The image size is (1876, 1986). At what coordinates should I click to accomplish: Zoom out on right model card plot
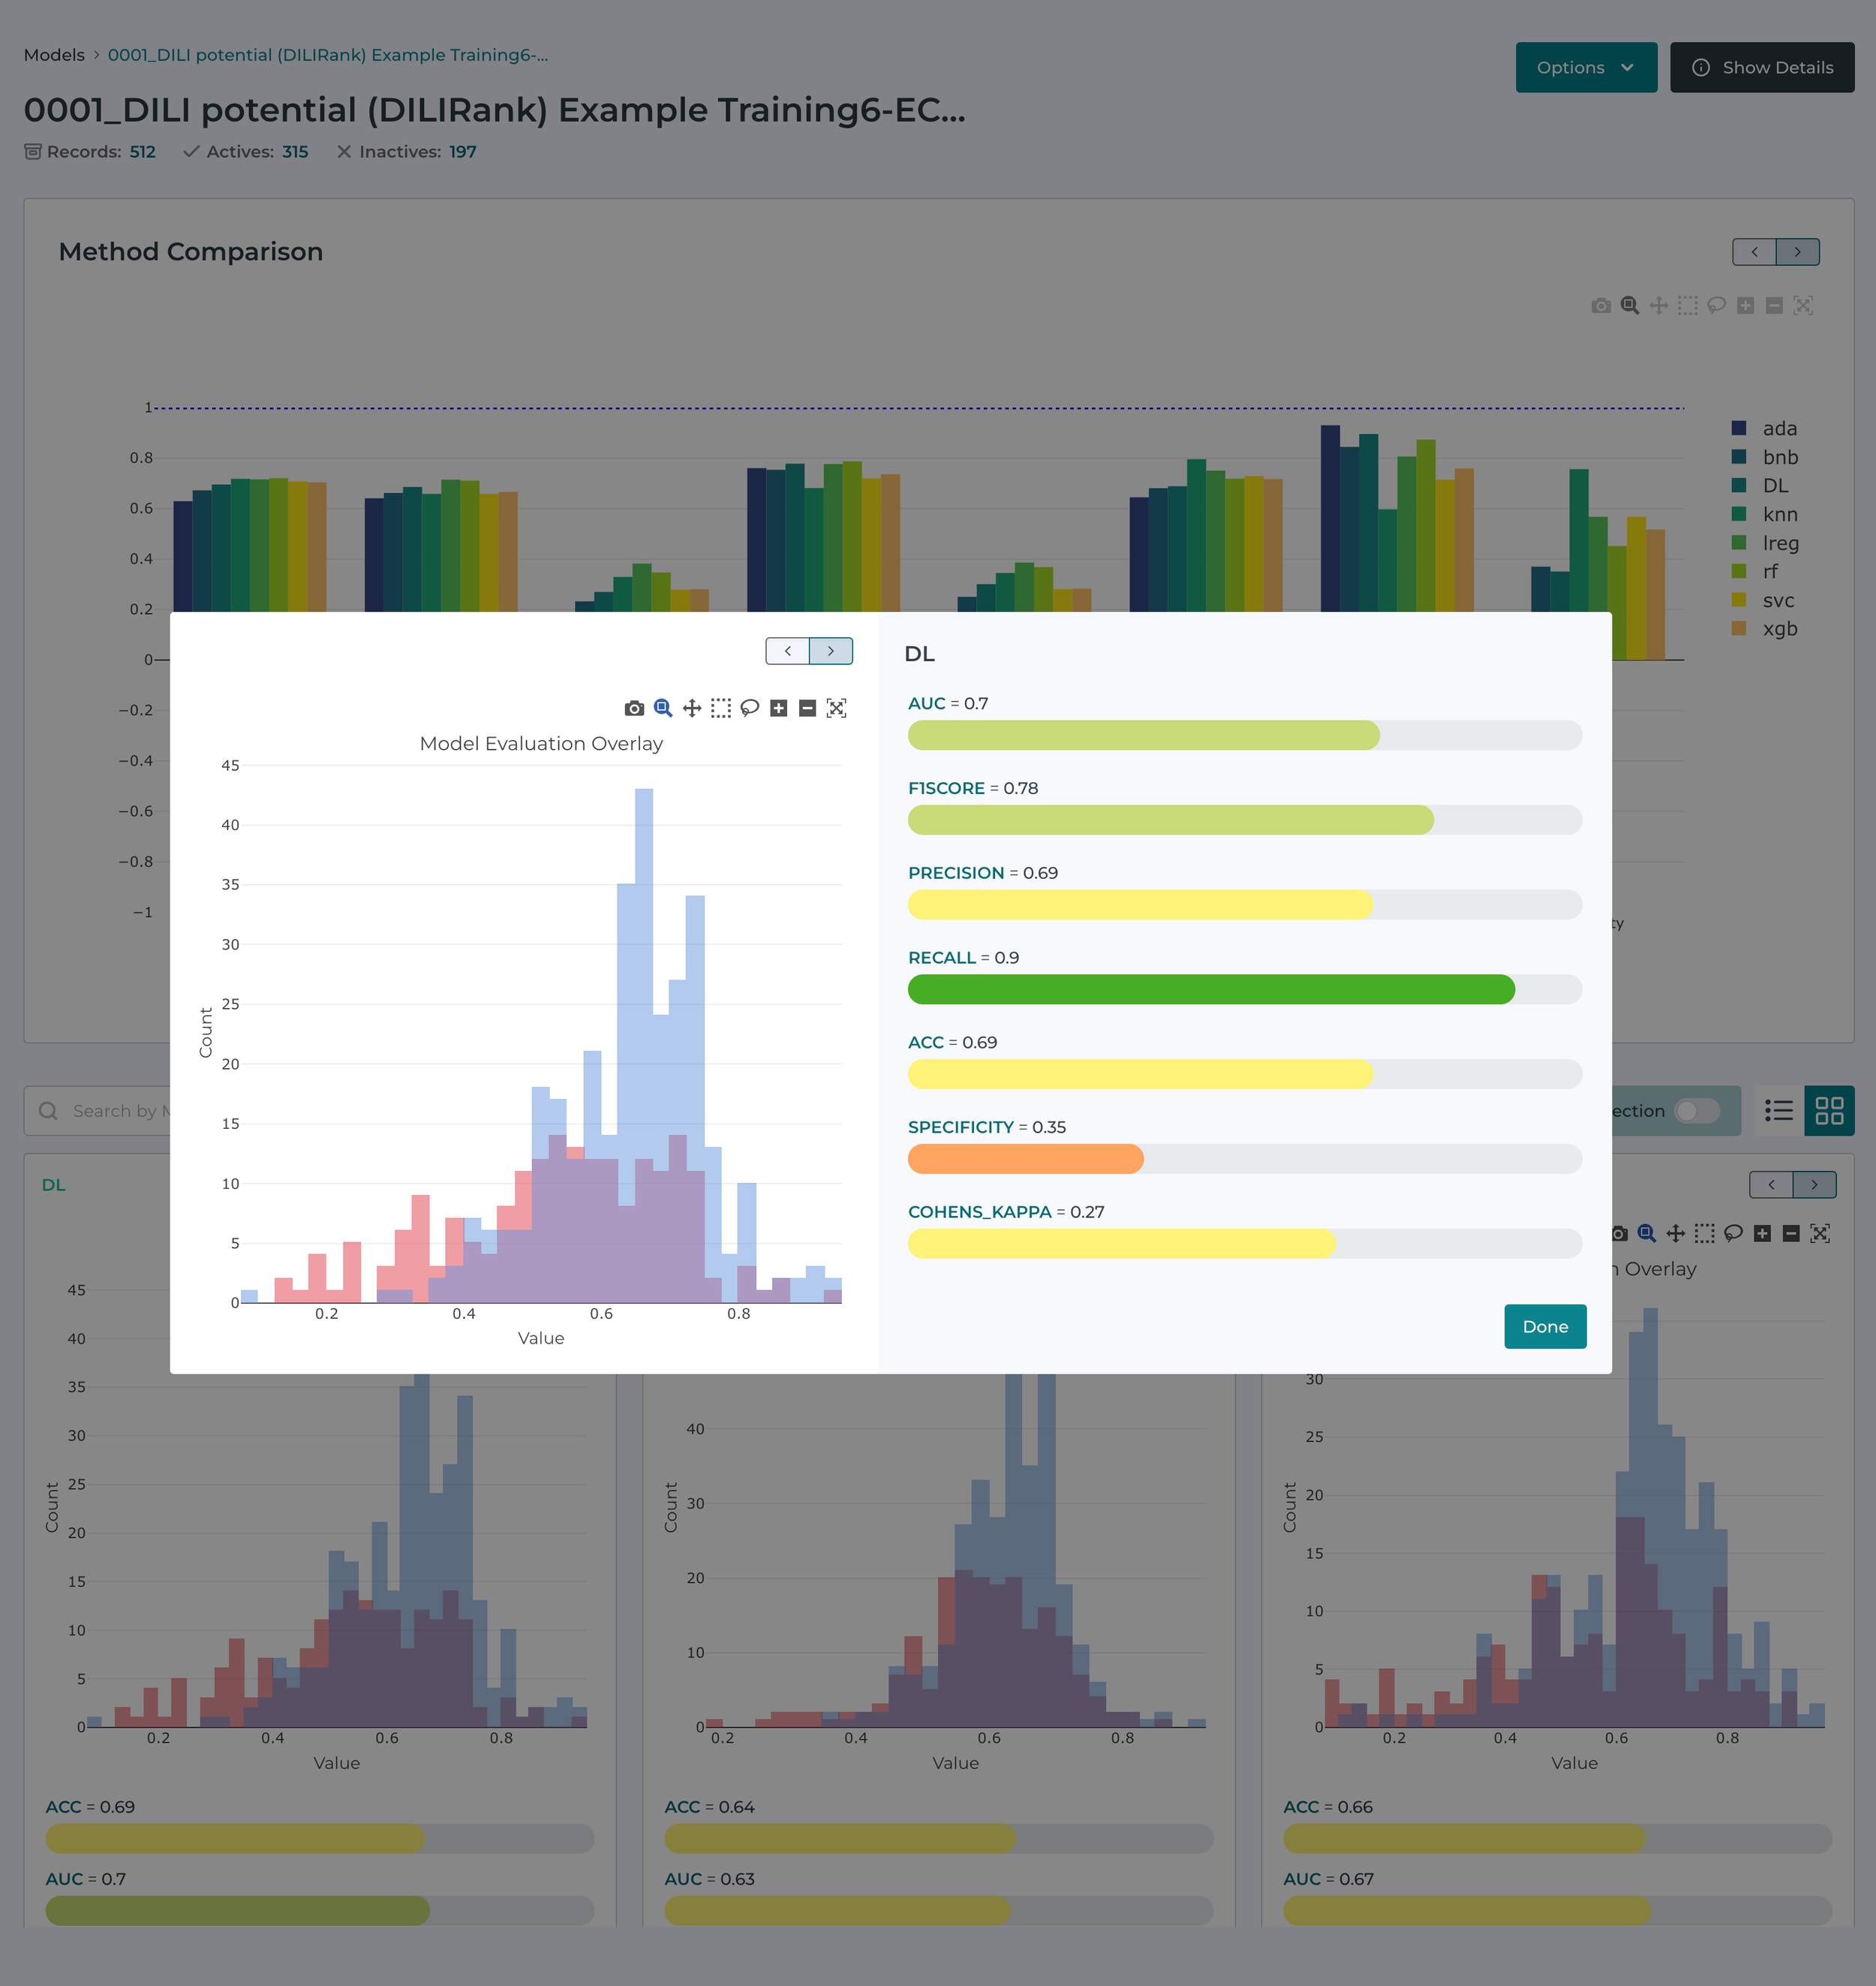pyautogui.click(x=1792, y=1233)
